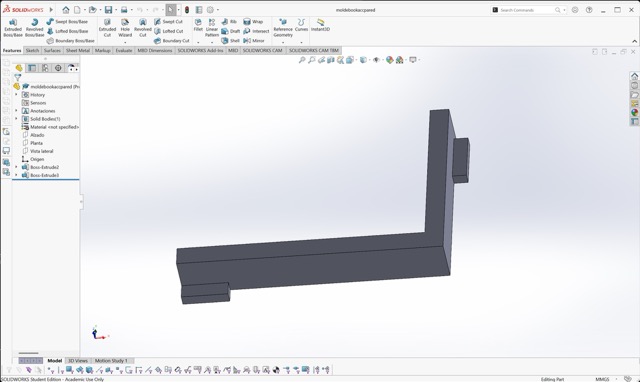Expand the Anotaciones tree node

[16, 111]
